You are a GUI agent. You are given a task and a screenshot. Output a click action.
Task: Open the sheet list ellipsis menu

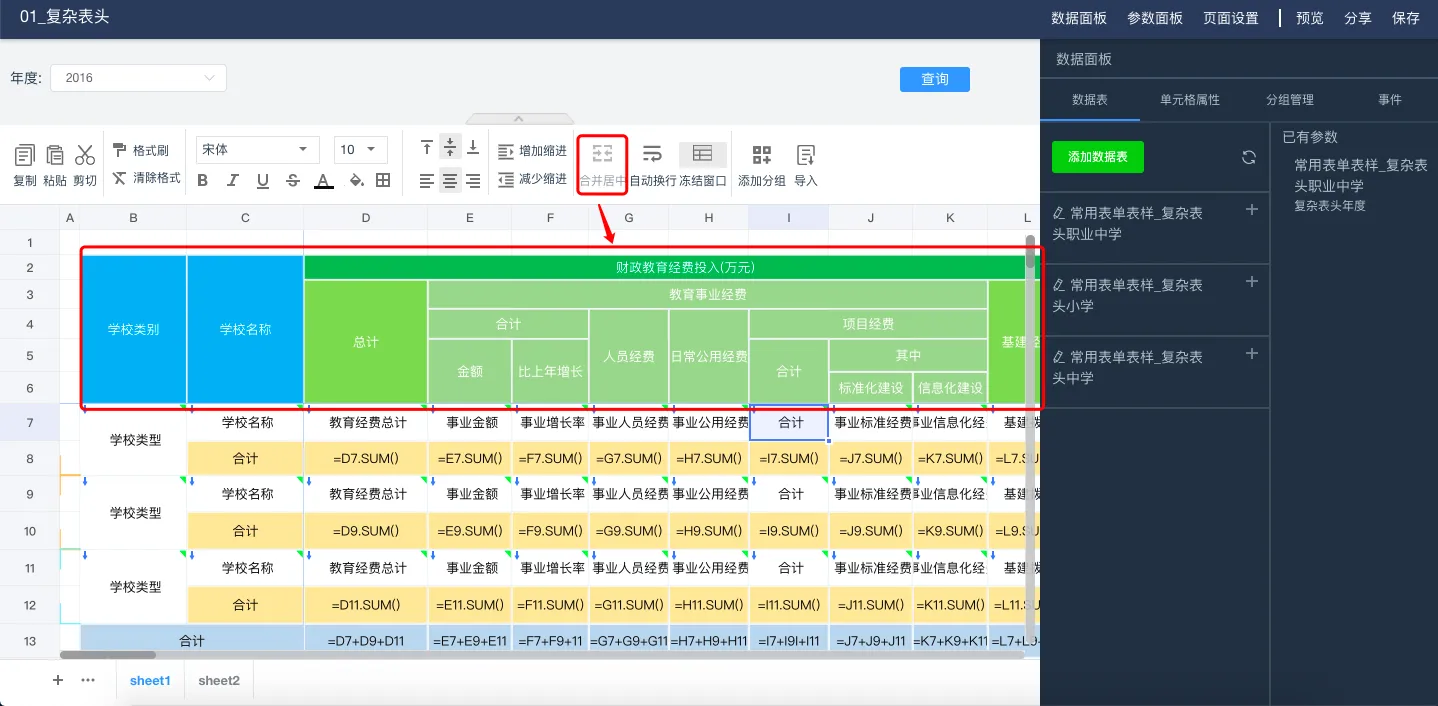tap(88, 680)
